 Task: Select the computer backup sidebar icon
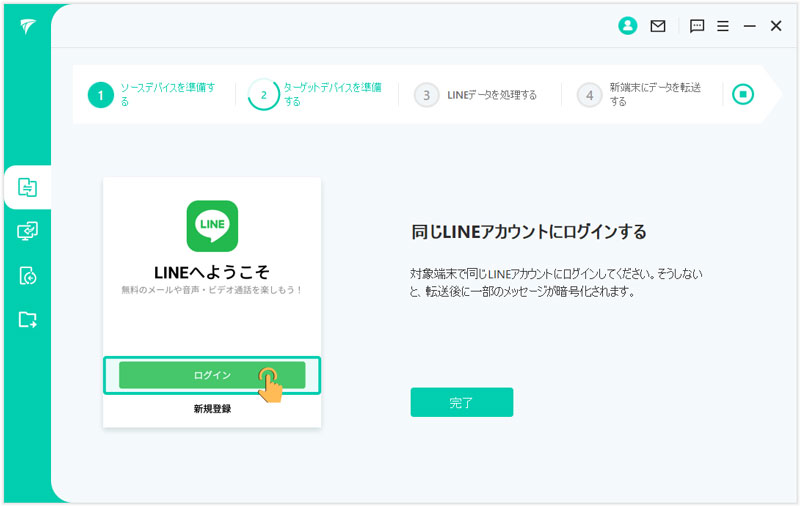tap(28, 231)
